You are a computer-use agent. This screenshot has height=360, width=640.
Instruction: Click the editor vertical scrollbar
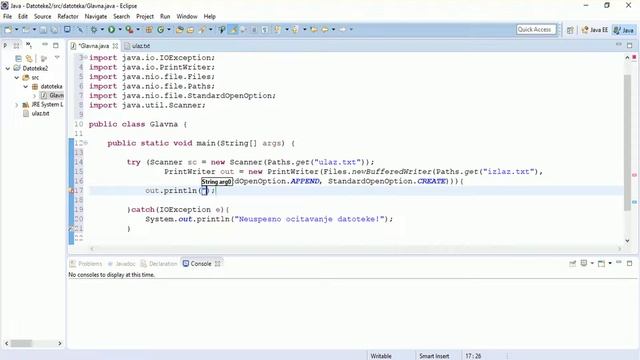coord(627,143)
